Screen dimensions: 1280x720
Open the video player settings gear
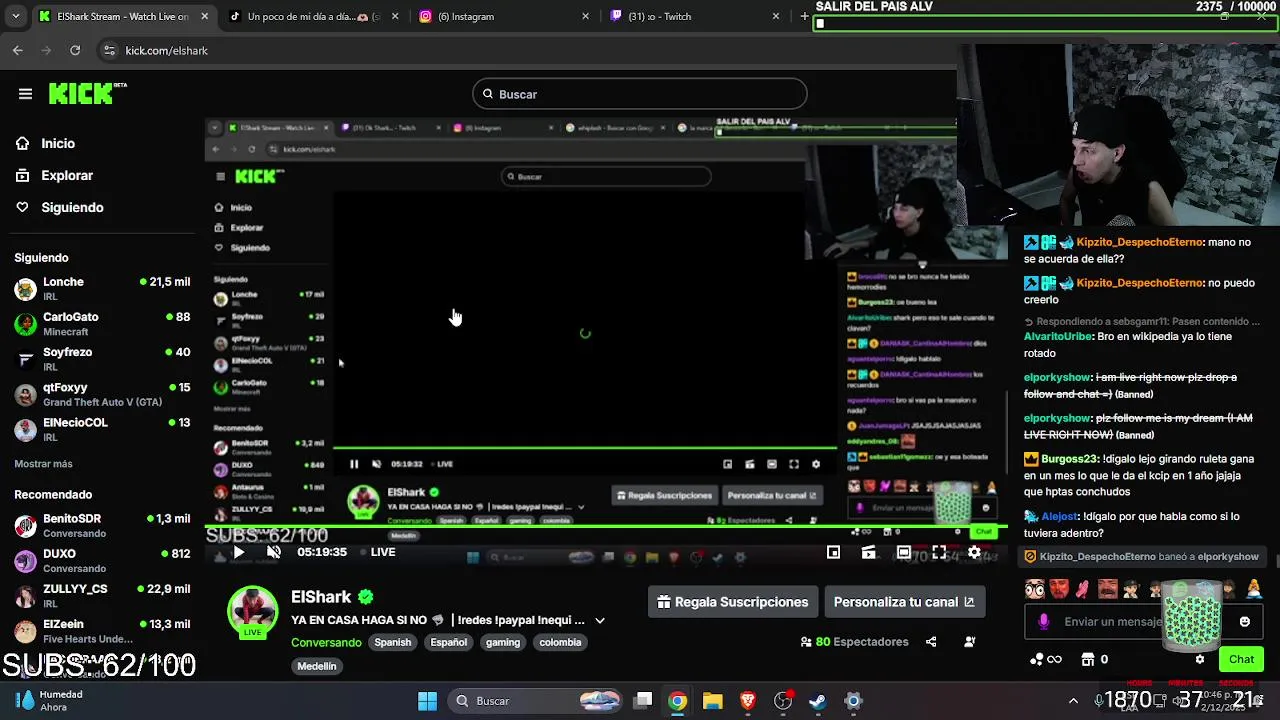point(974,552)
